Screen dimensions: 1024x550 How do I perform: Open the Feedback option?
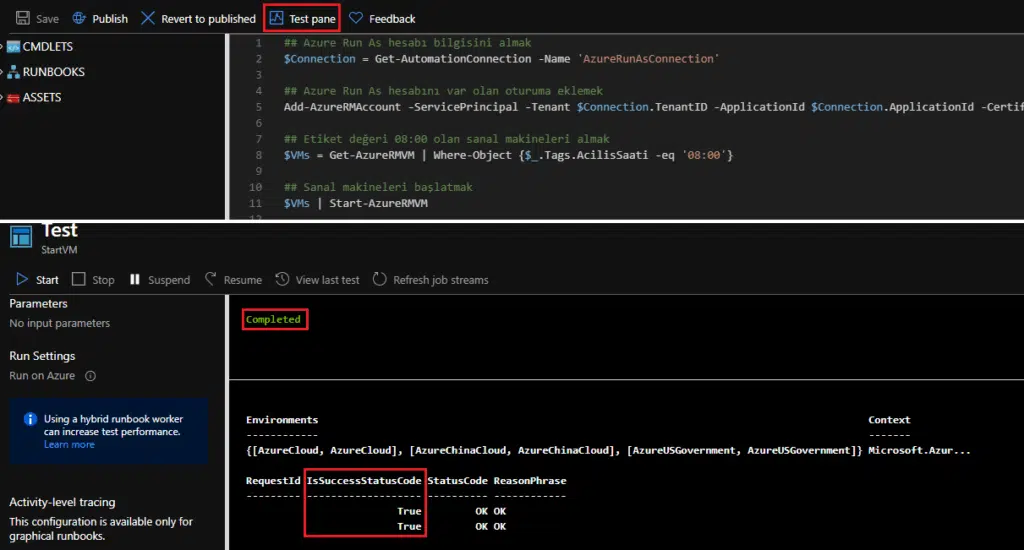382,18
